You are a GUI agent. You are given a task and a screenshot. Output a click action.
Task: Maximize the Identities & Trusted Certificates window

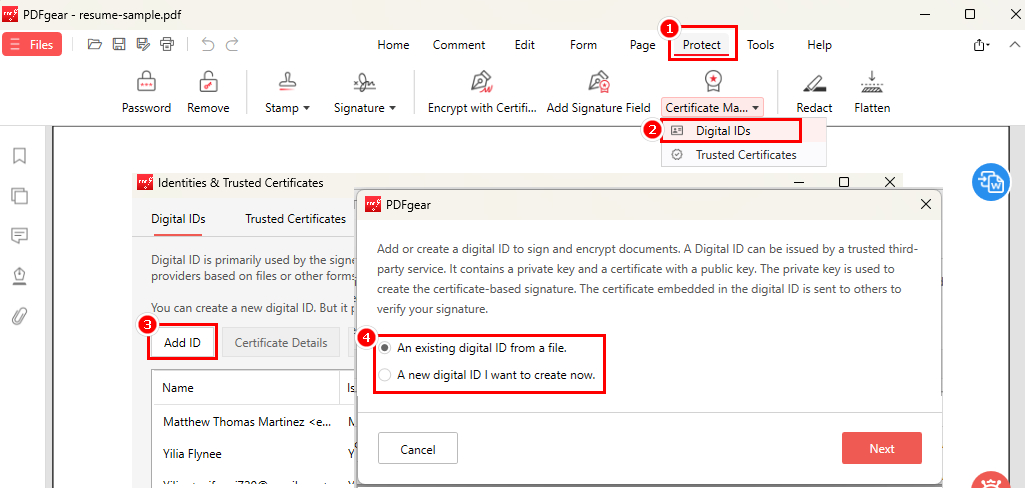pos(844,182)
